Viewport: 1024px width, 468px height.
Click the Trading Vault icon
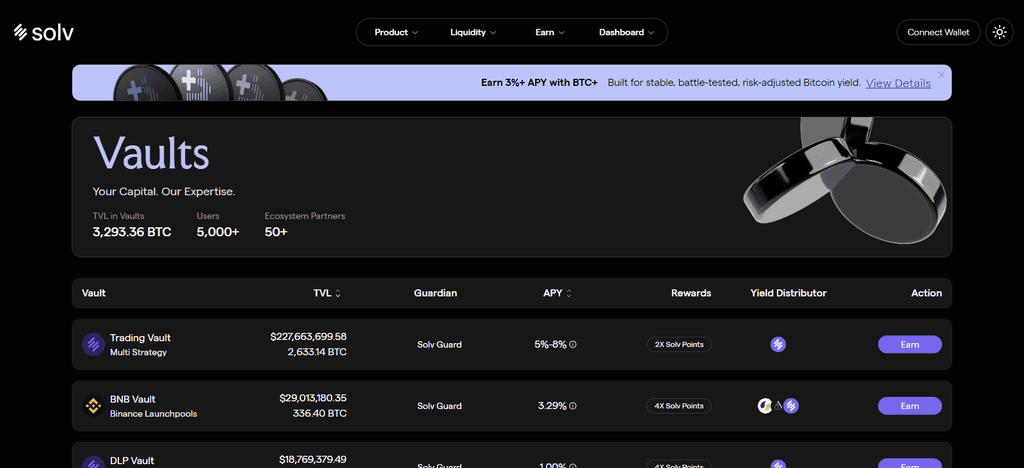(93, 344)
